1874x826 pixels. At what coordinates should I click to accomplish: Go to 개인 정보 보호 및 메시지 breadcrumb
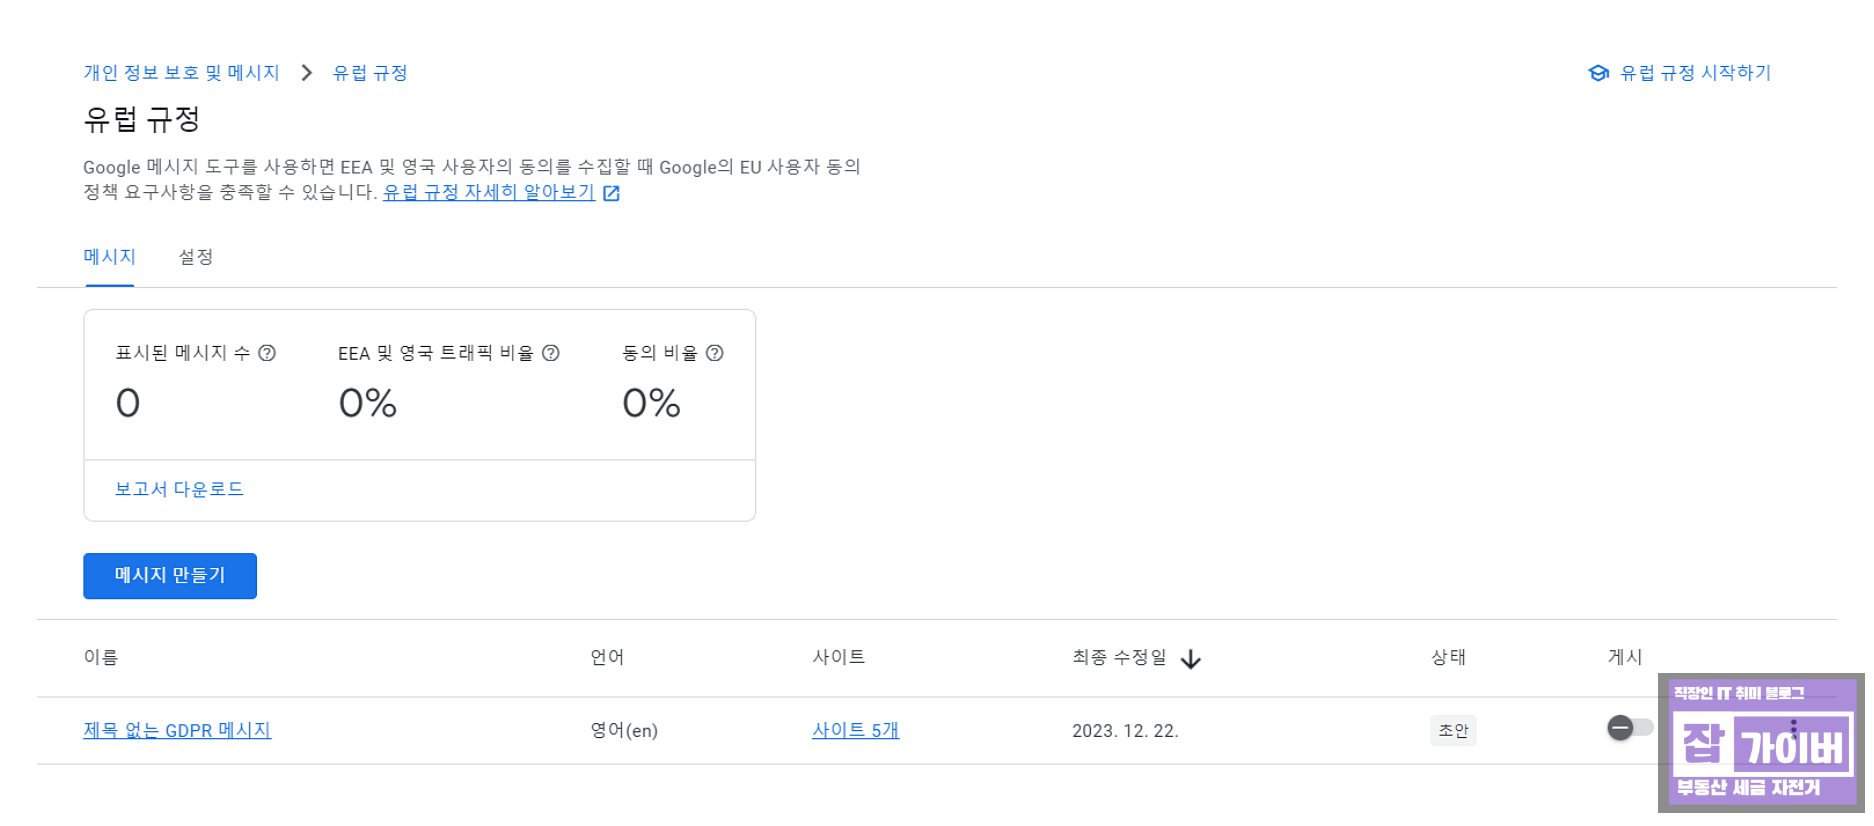(x=182, y=73)
